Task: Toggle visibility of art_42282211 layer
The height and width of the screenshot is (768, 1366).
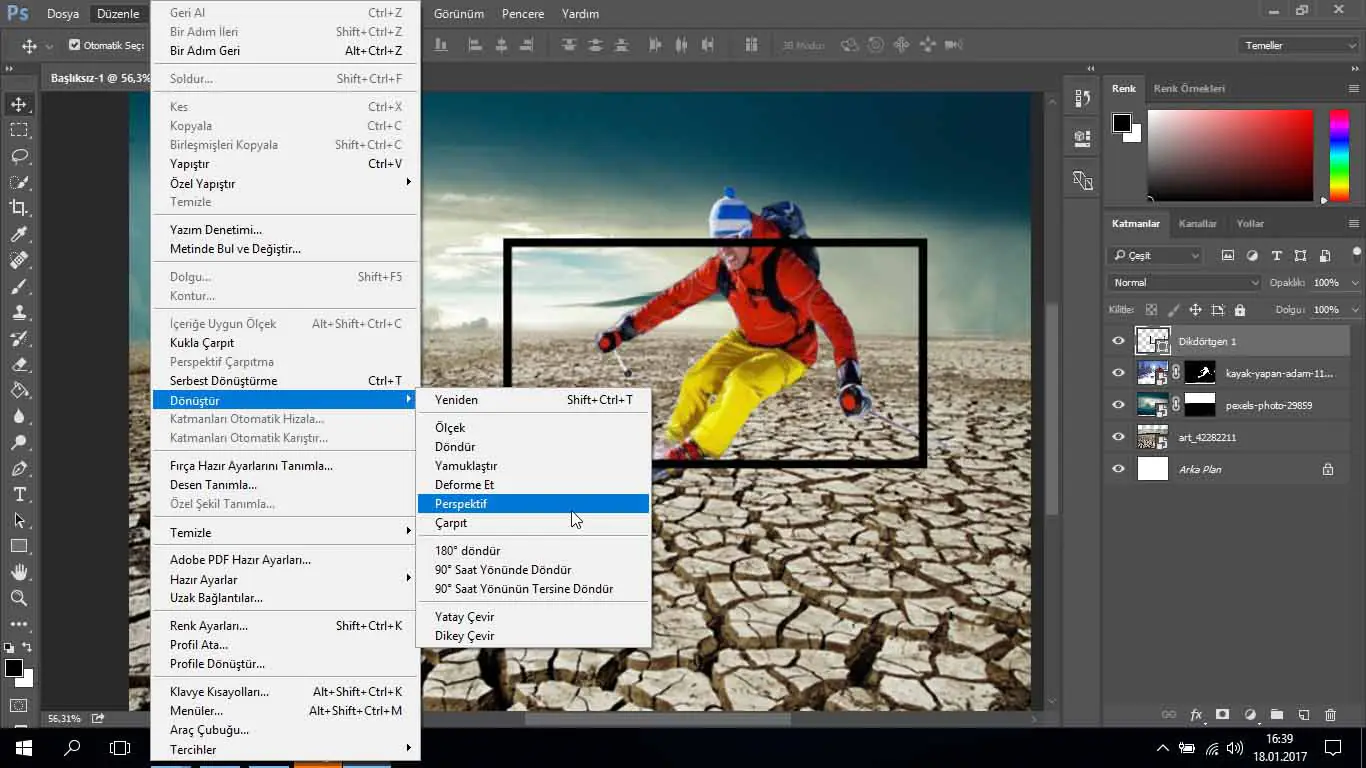Action: [x=1118, y=437]
